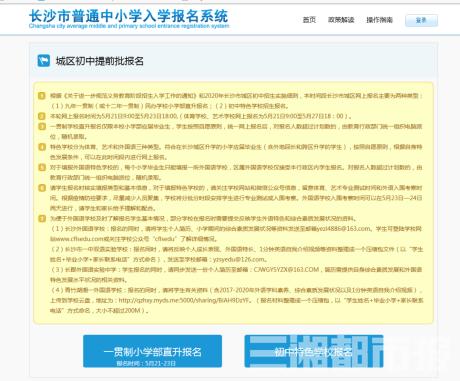Click the number 2 notice bullet icon
This screenshot has height=381, width=460.
click(x=42, y=116)
